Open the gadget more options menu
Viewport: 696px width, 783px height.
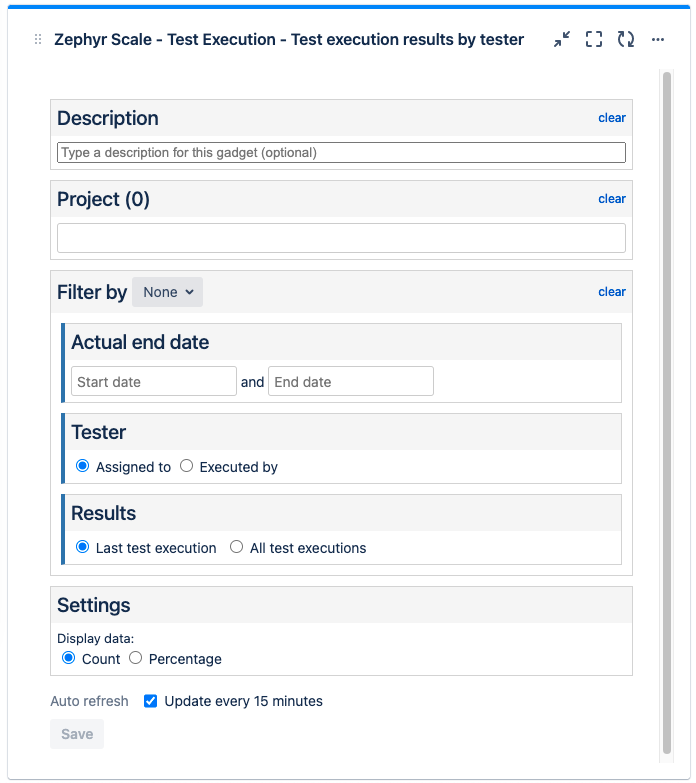point(658,40)
